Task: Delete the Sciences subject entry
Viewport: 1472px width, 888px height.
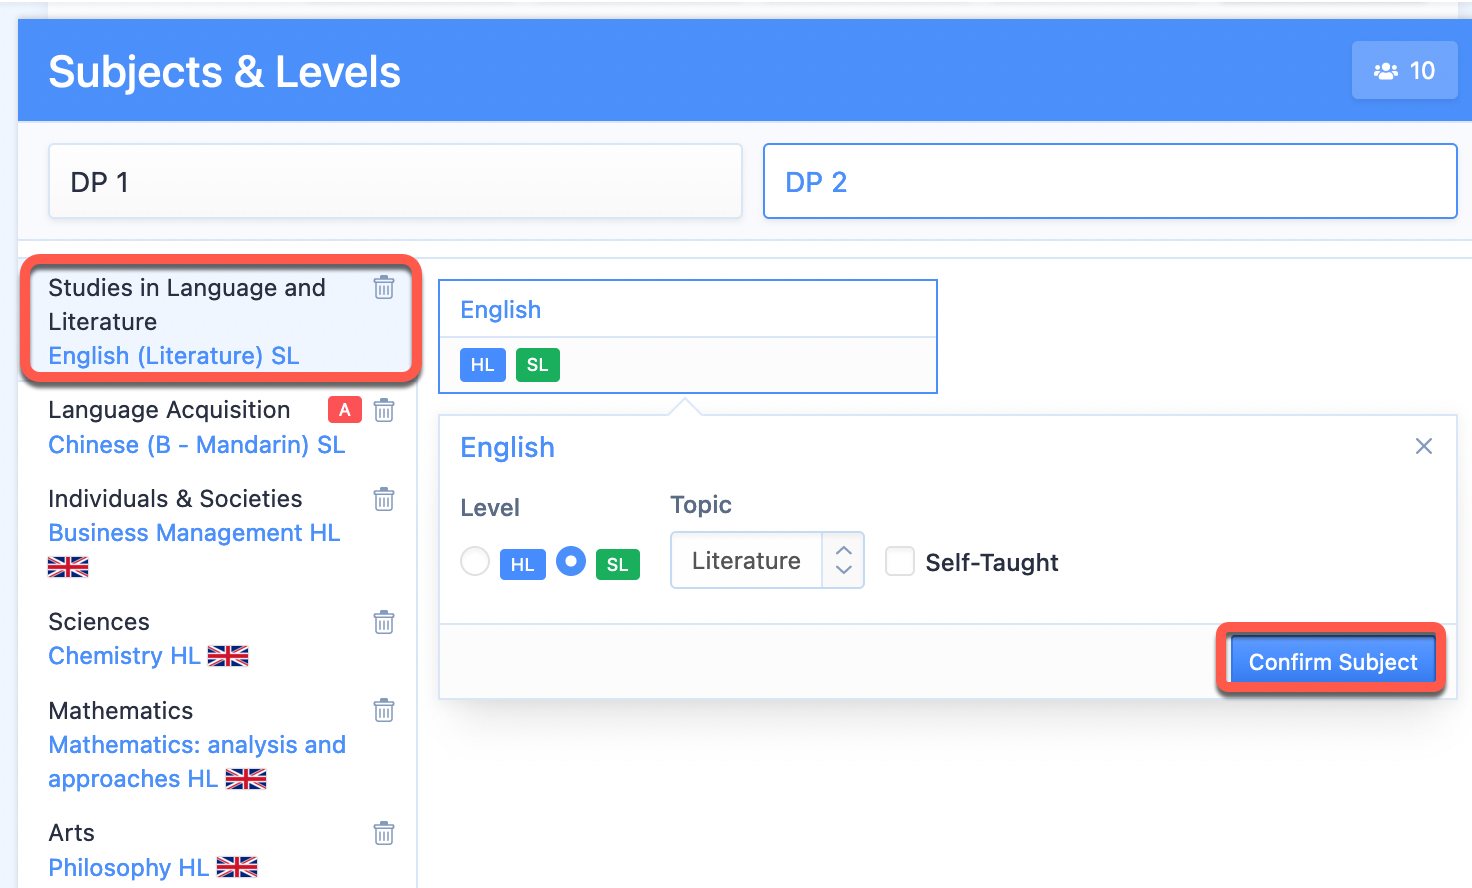Action: tap(384, 622)
